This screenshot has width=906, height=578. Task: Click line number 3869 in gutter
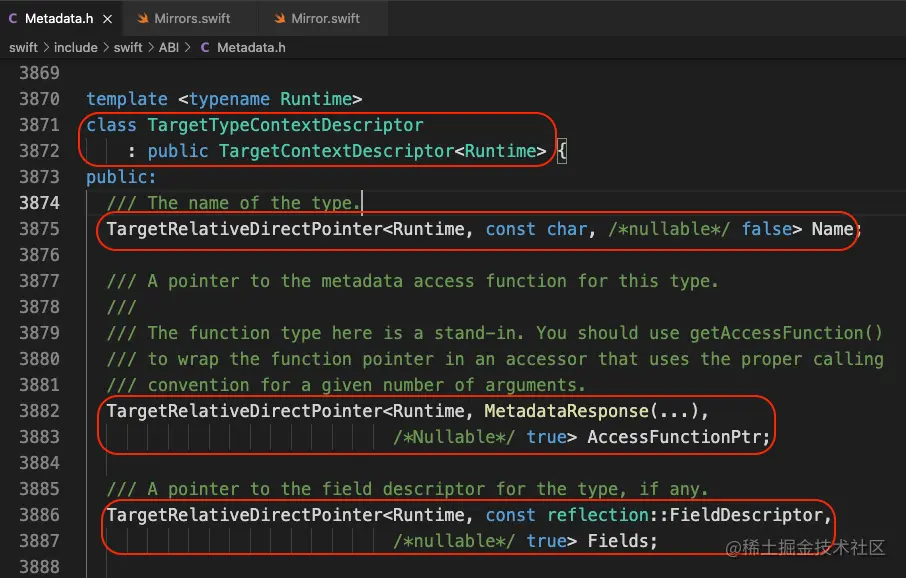[39, 73]
